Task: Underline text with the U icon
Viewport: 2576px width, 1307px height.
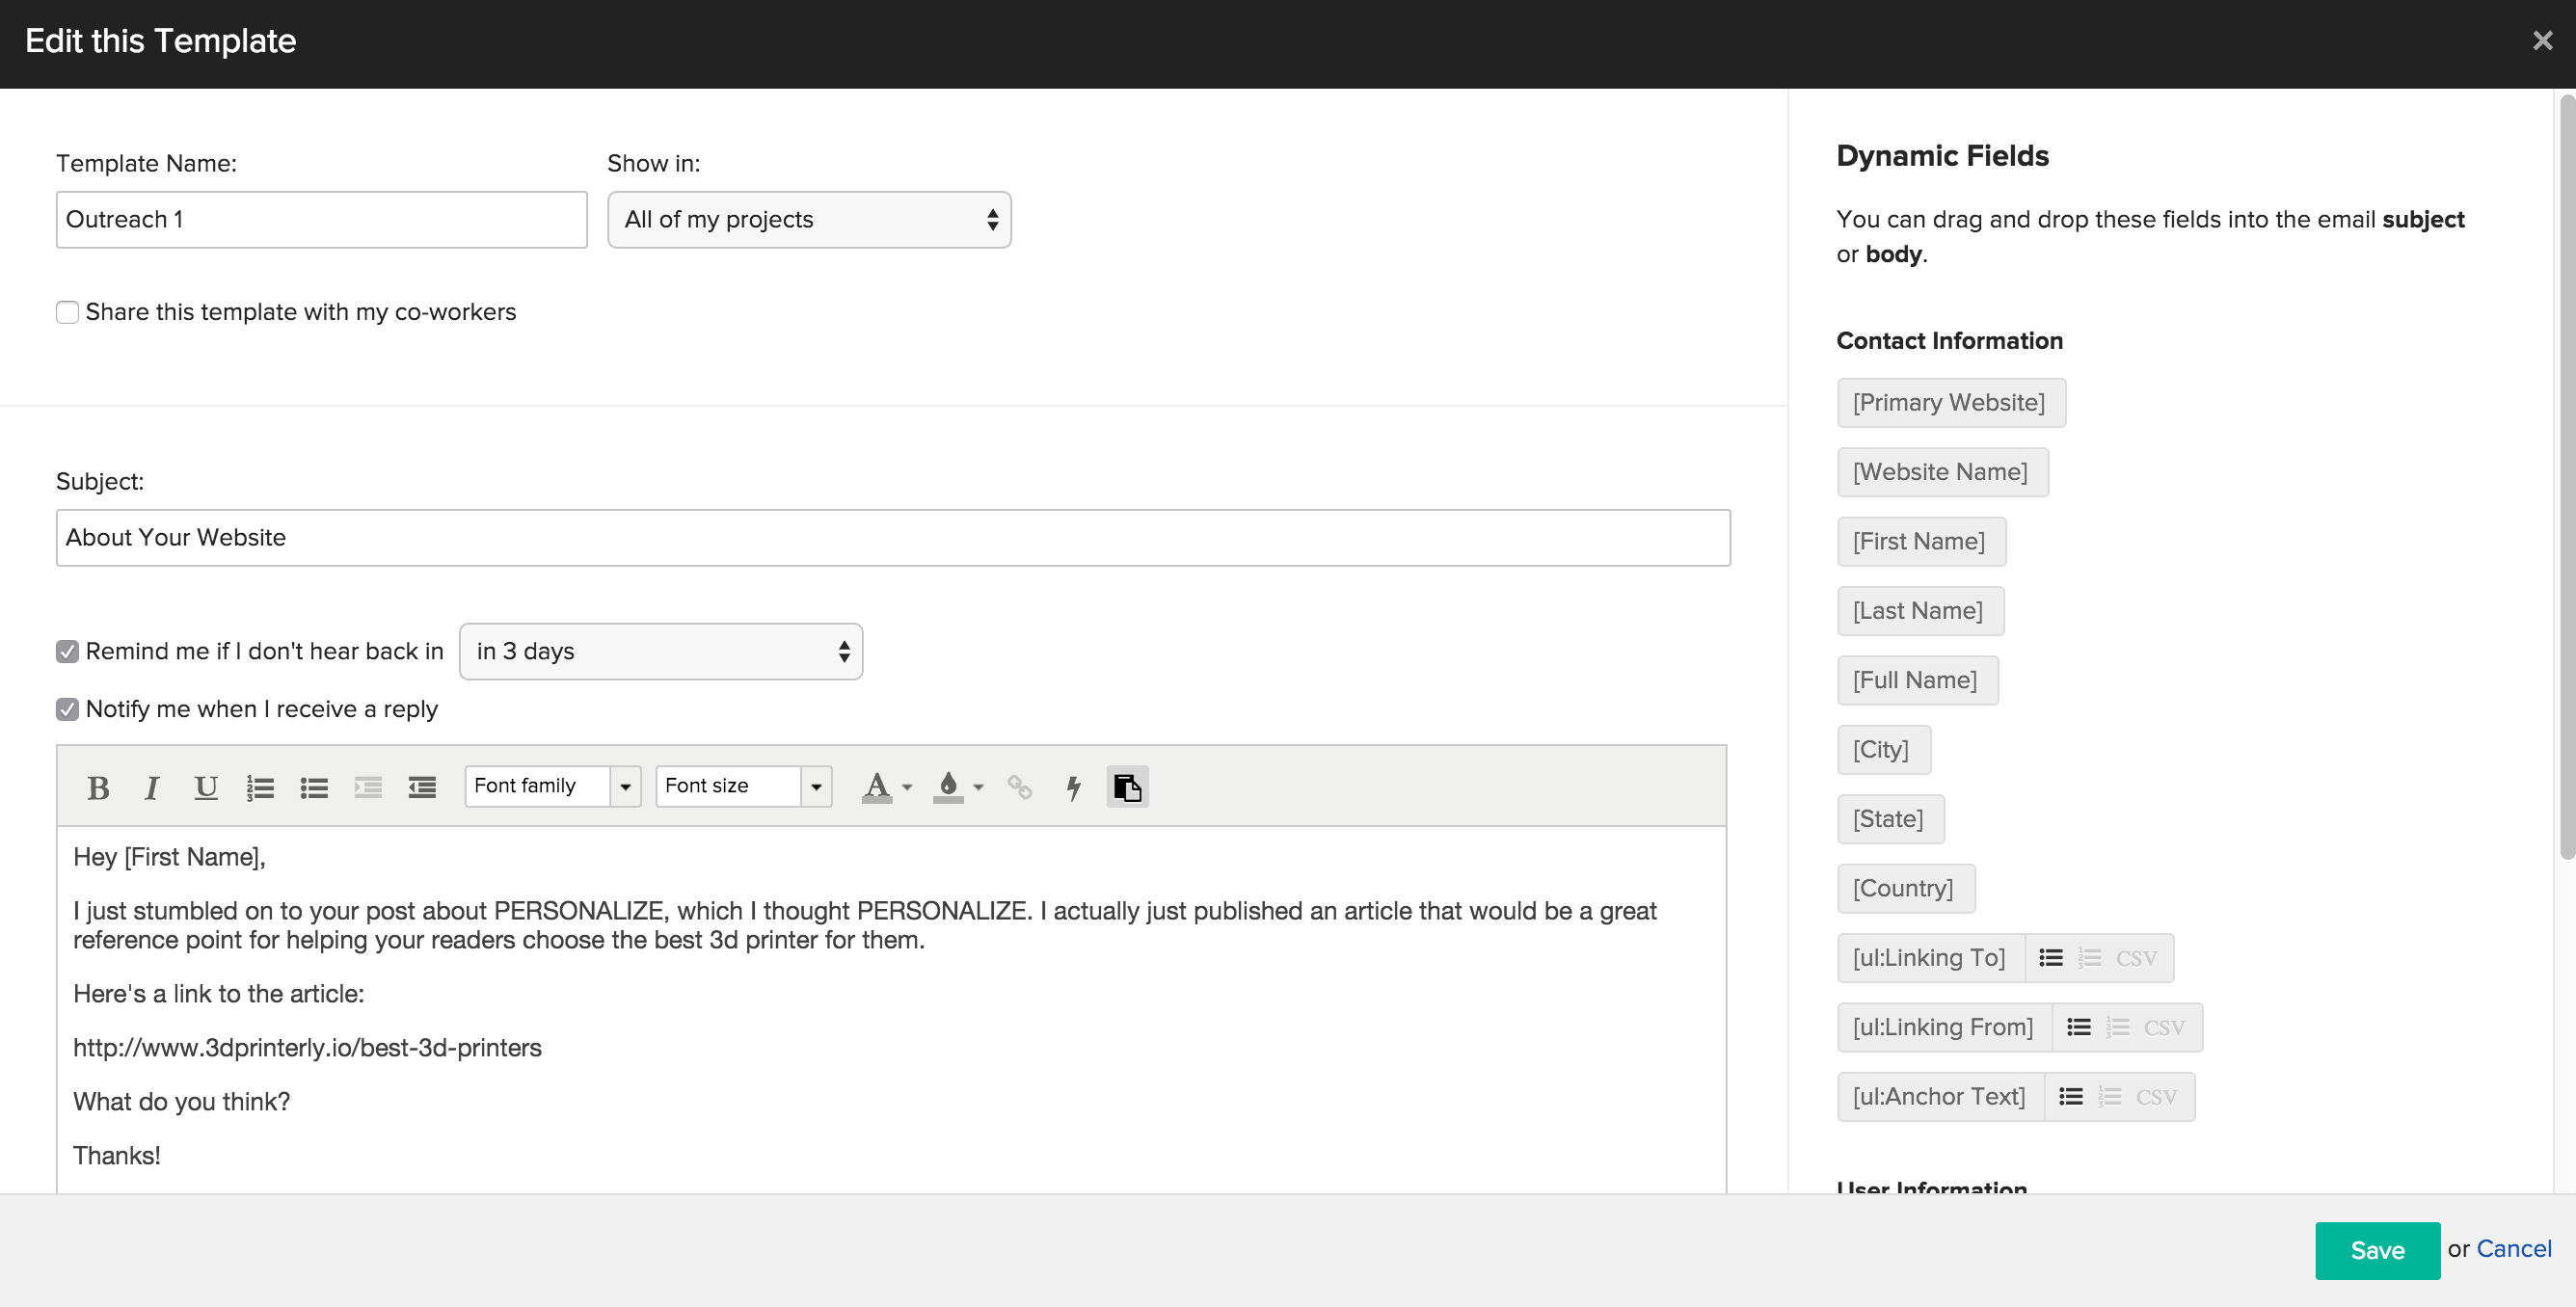Action: (206, 787)
